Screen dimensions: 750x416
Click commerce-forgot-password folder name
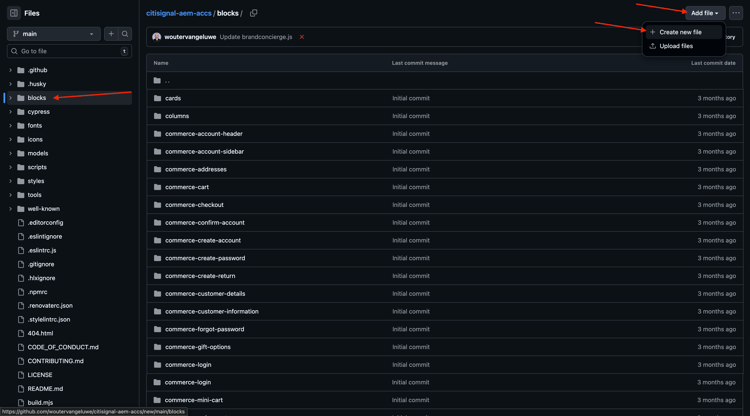(205, 329)
